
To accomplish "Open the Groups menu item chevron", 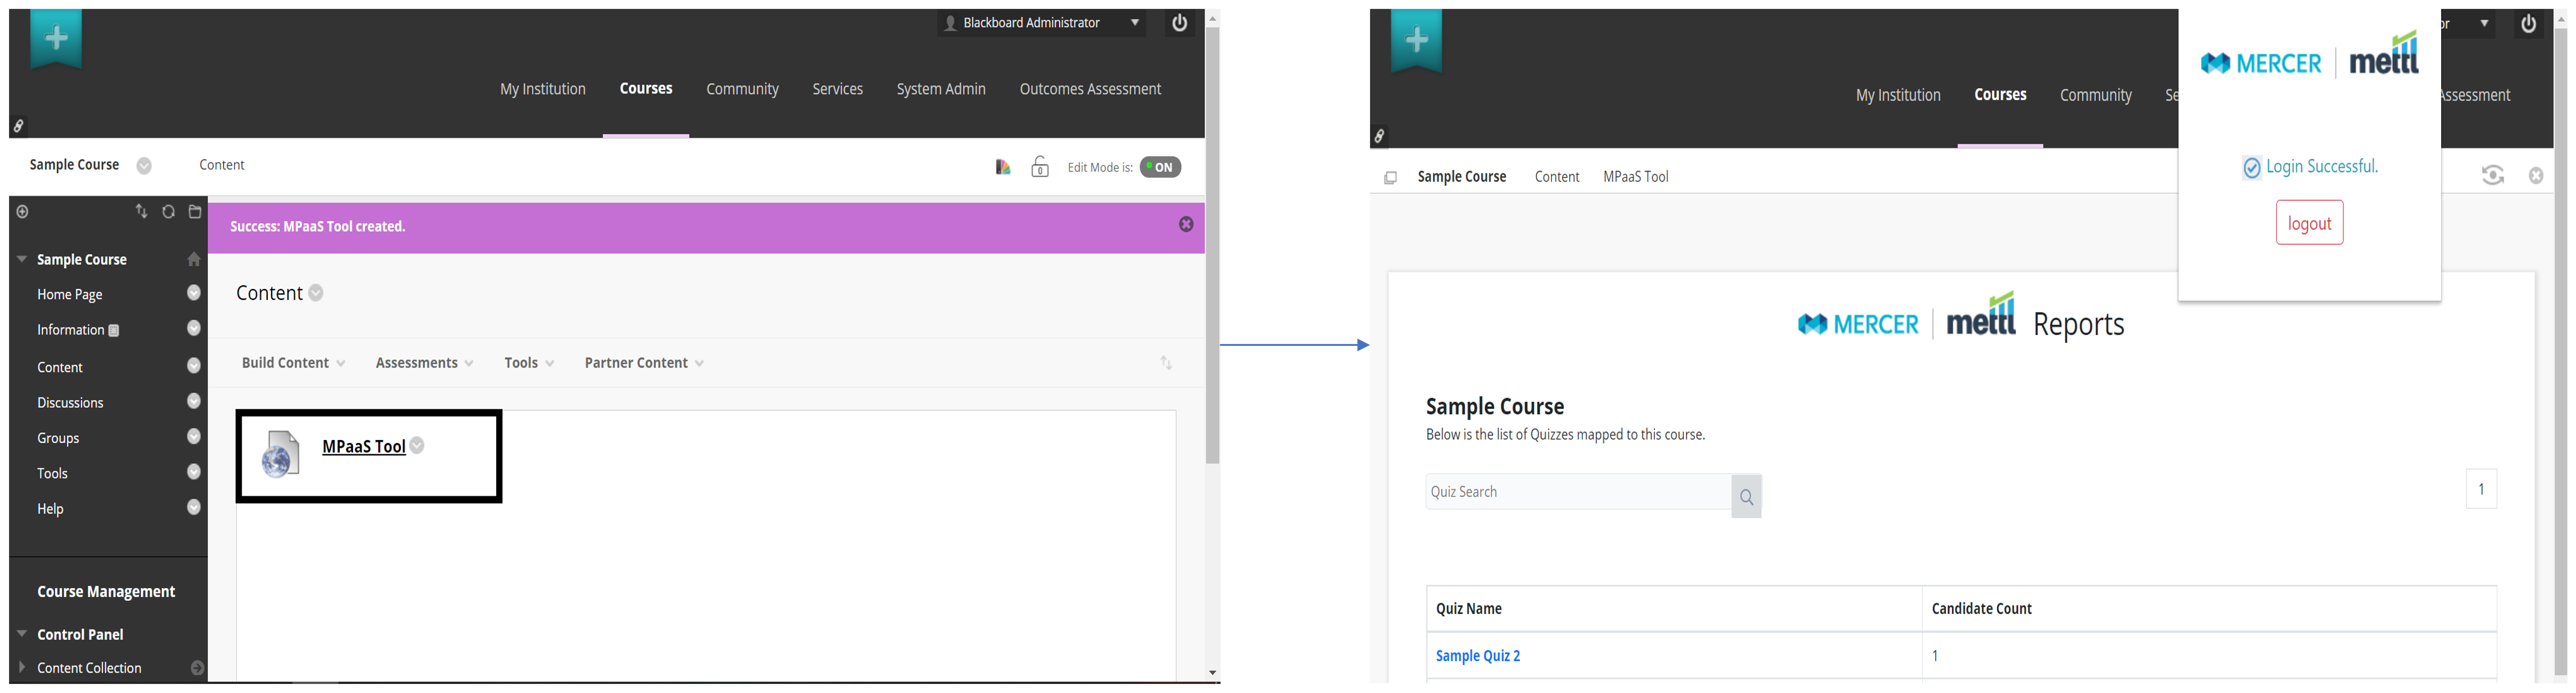I will [x=194, y=436].
